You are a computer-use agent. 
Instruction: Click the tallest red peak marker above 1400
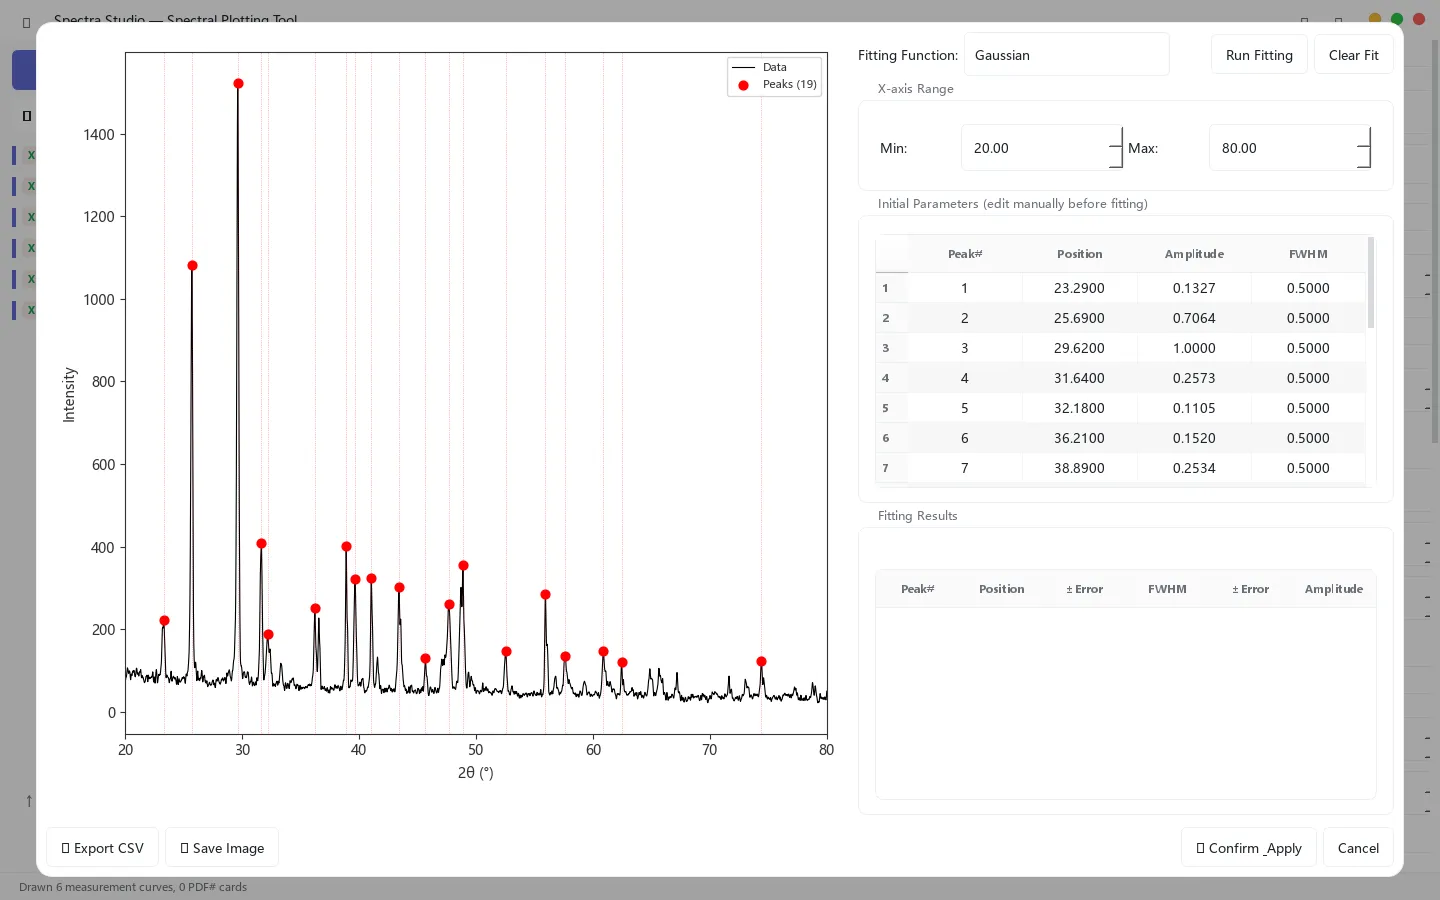pos(238,84)
